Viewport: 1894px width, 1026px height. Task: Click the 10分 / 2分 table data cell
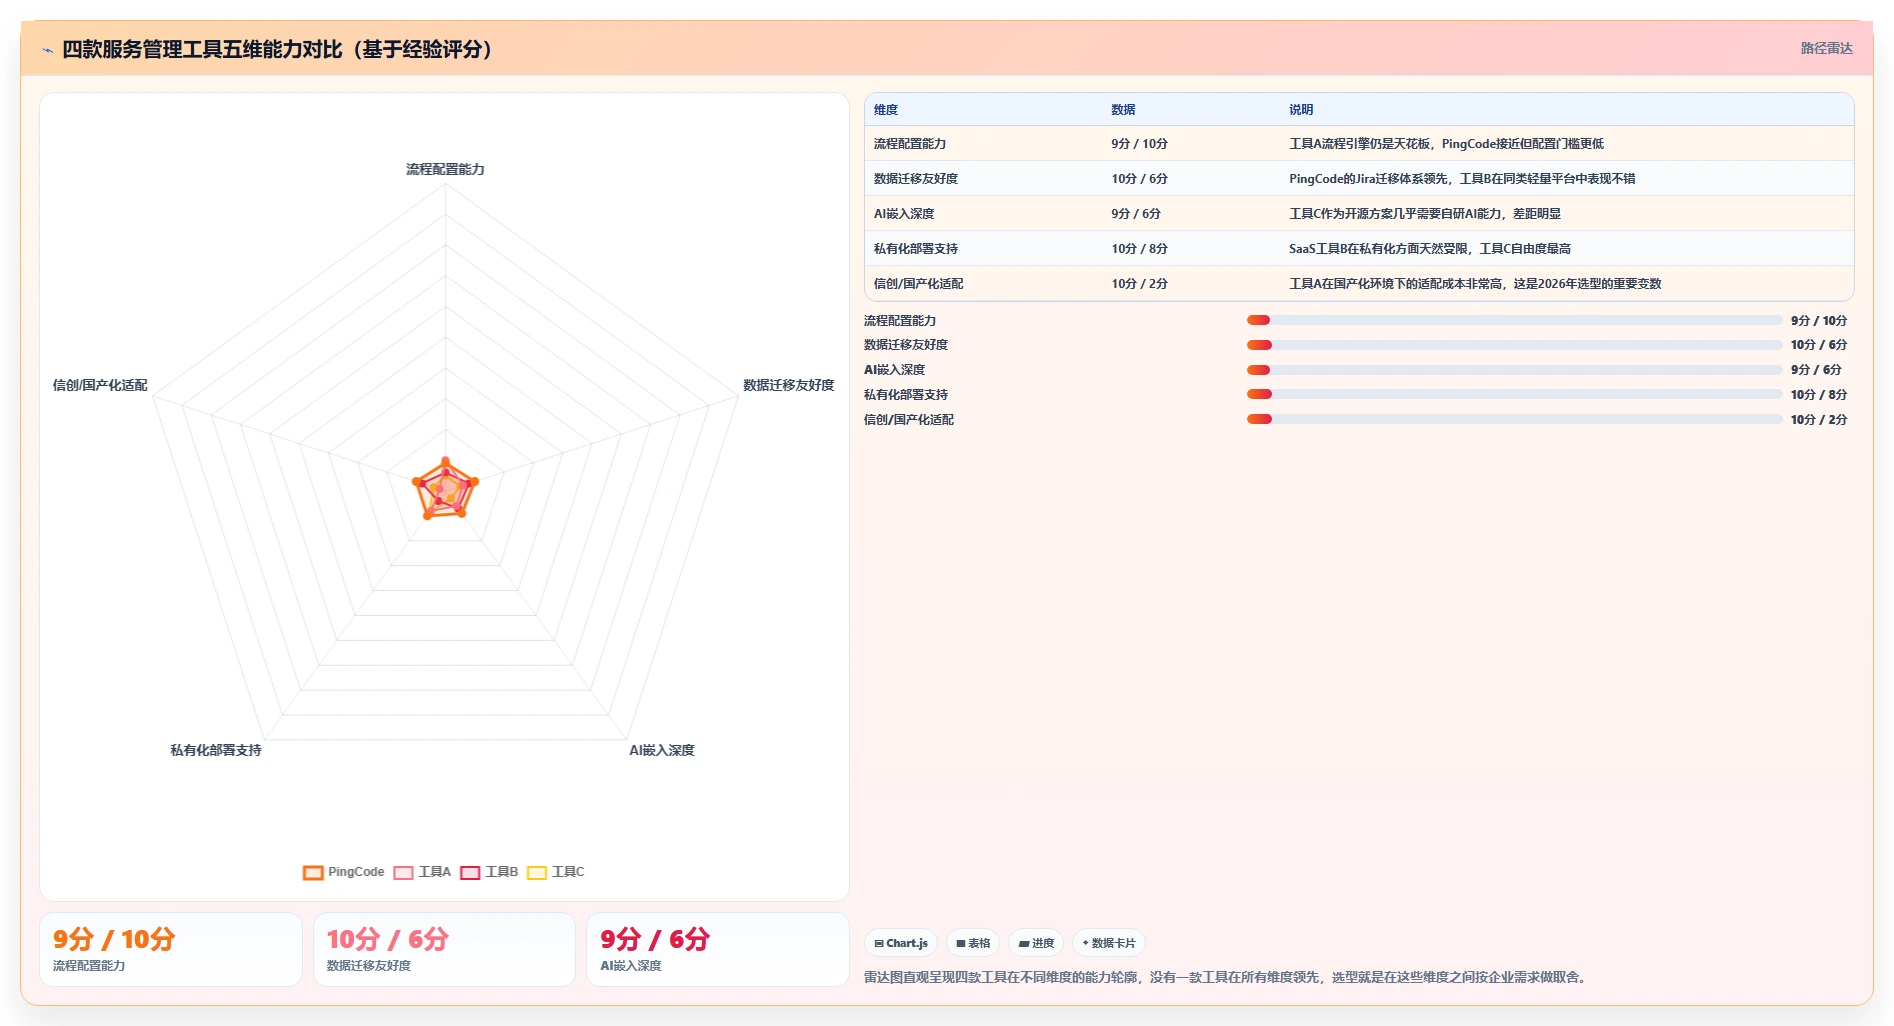point(1139,284)
